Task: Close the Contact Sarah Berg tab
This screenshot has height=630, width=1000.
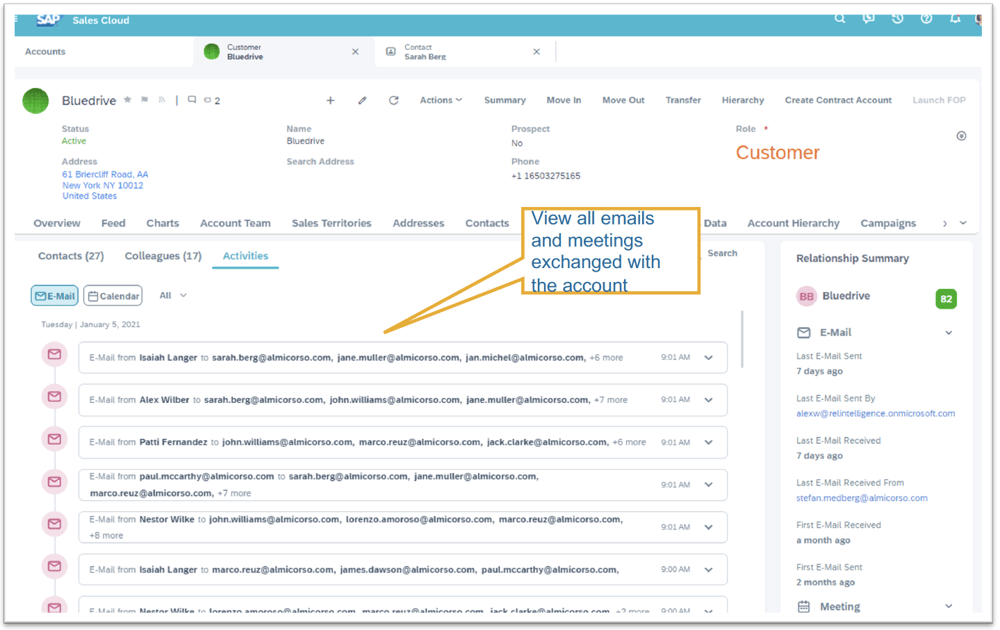Action: click(x=536, y=52)
